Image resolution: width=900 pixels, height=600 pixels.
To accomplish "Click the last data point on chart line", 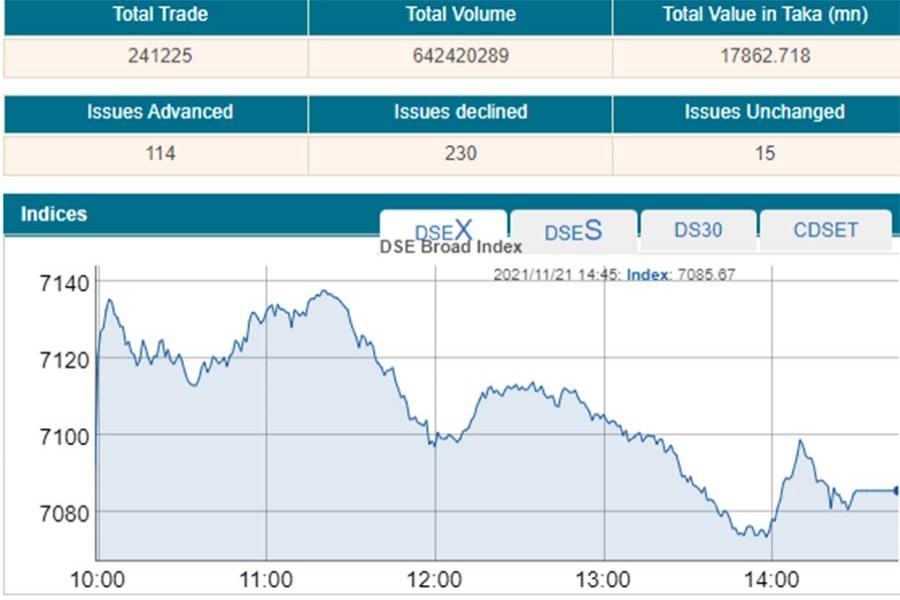I will (x=896, y=490).
